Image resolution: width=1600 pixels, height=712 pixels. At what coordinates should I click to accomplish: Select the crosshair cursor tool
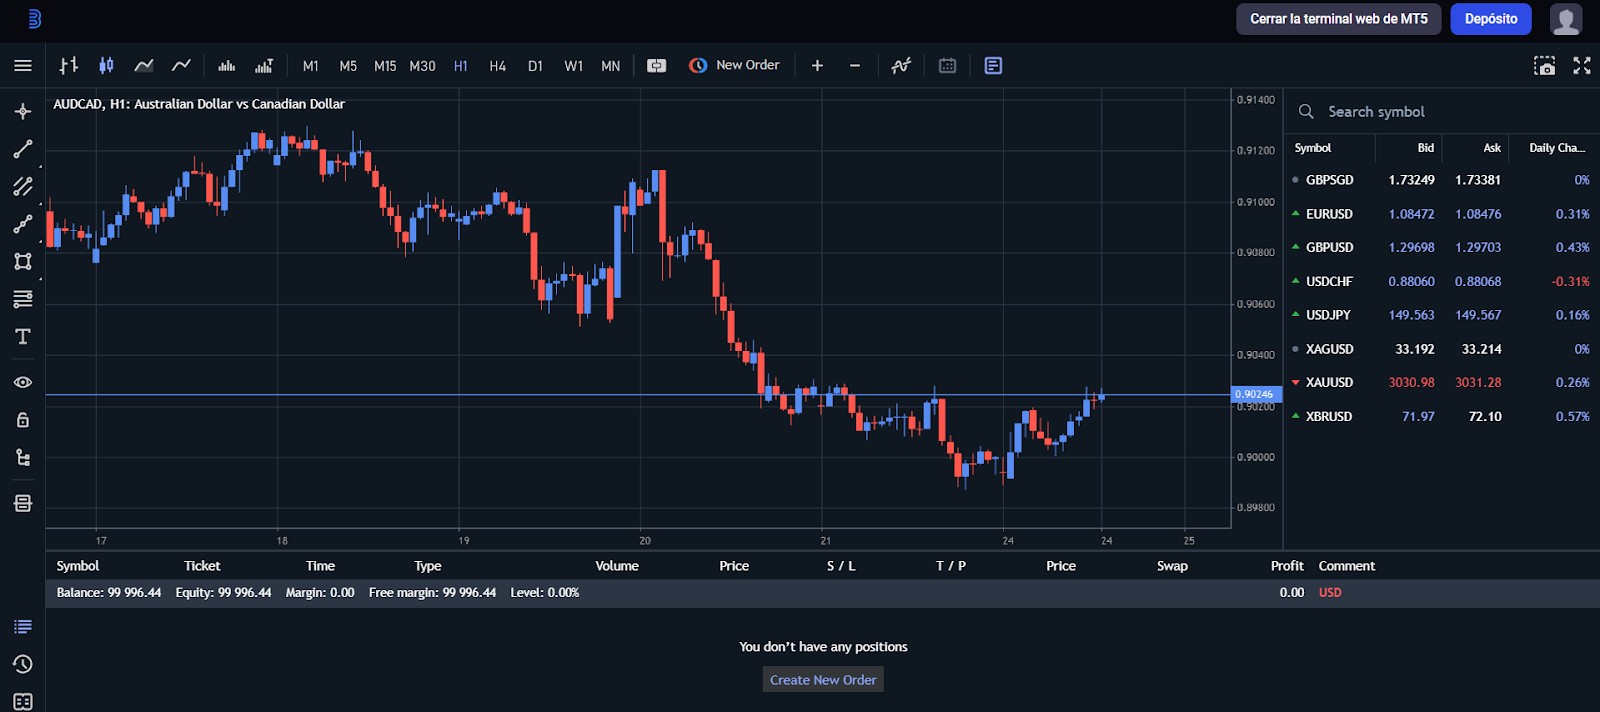point(23,111)
